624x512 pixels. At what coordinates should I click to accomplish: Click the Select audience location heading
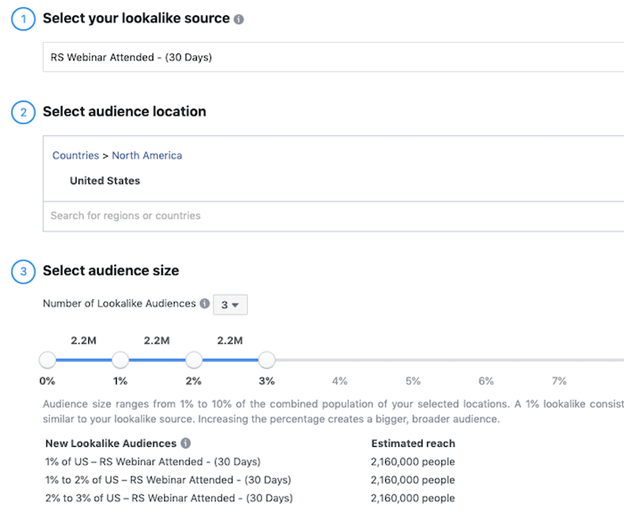click(124, 111)
